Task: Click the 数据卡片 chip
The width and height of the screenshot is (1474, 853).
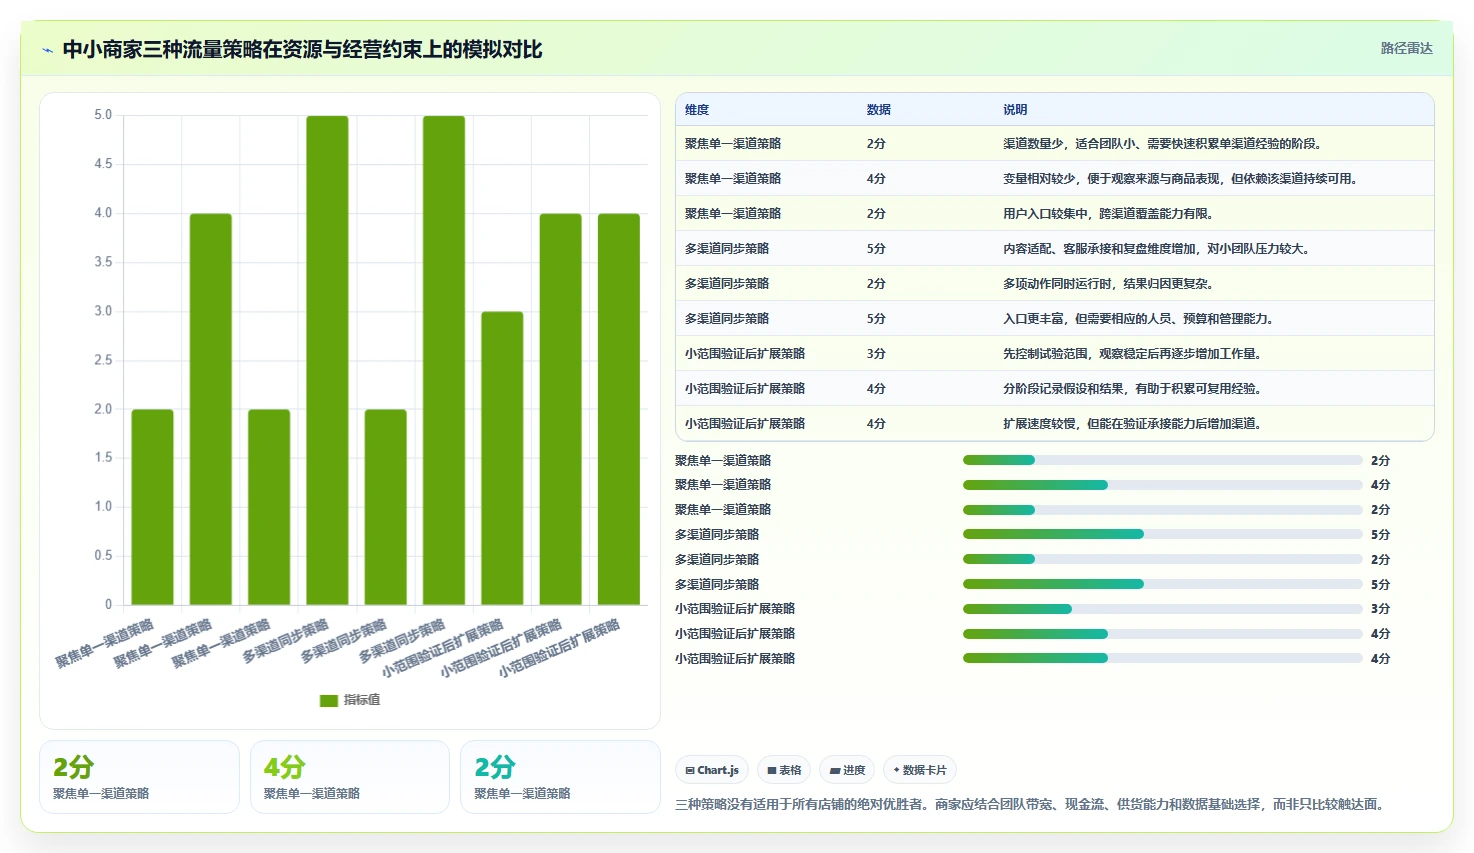Action: tap(919, 770)
